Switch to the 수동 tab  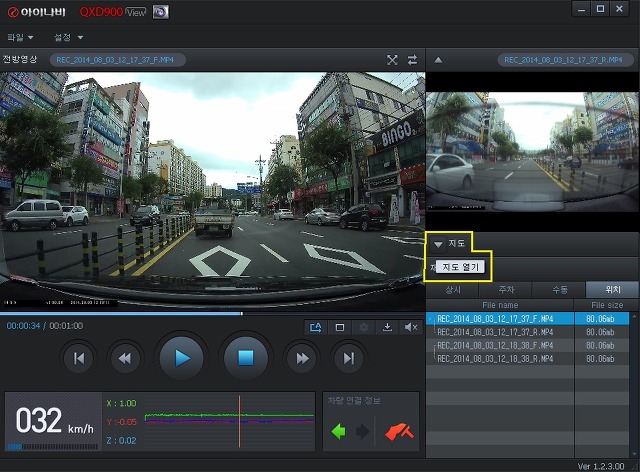tap(559, 289)
